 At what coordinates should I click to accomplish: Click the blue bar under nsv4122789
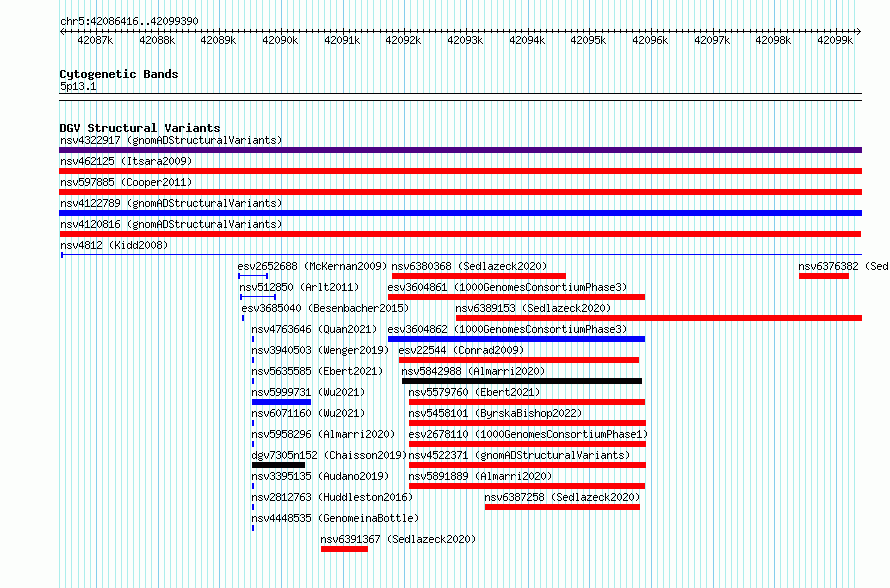(x=460, y=213)
